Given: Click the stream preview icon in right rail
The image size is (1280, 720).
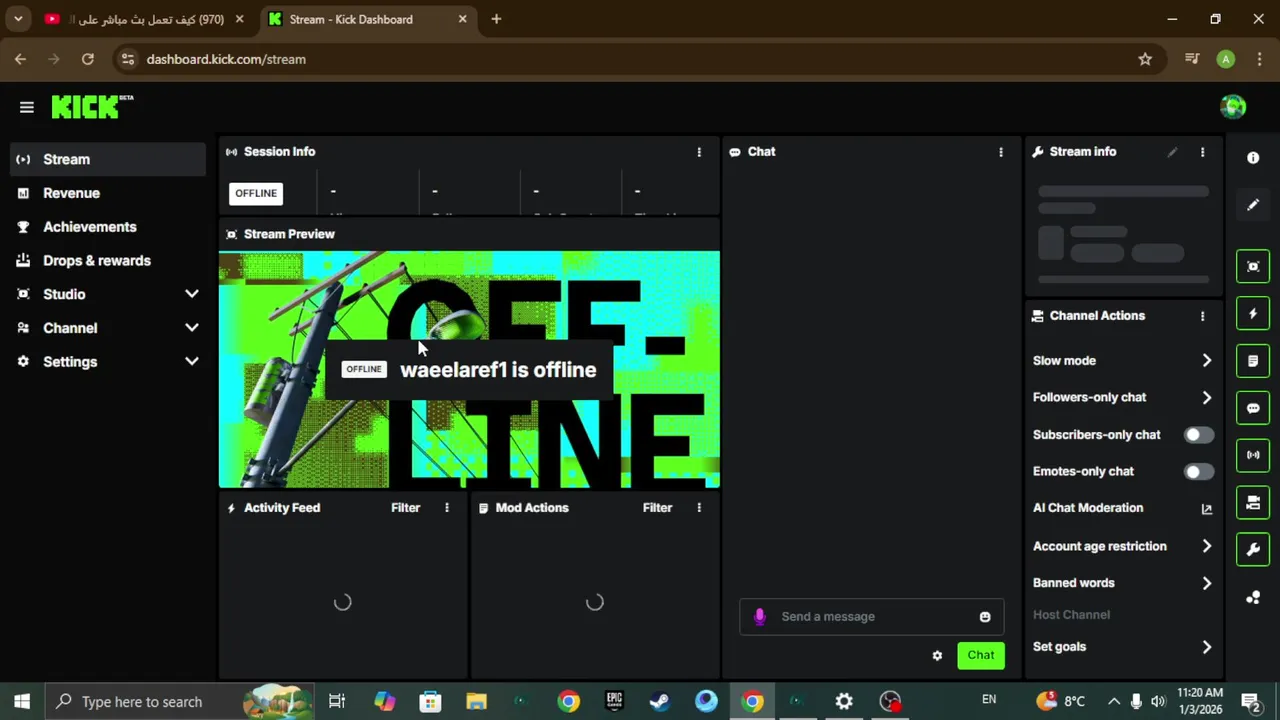Looking at the screenshot, I should tap(1253, 266).
